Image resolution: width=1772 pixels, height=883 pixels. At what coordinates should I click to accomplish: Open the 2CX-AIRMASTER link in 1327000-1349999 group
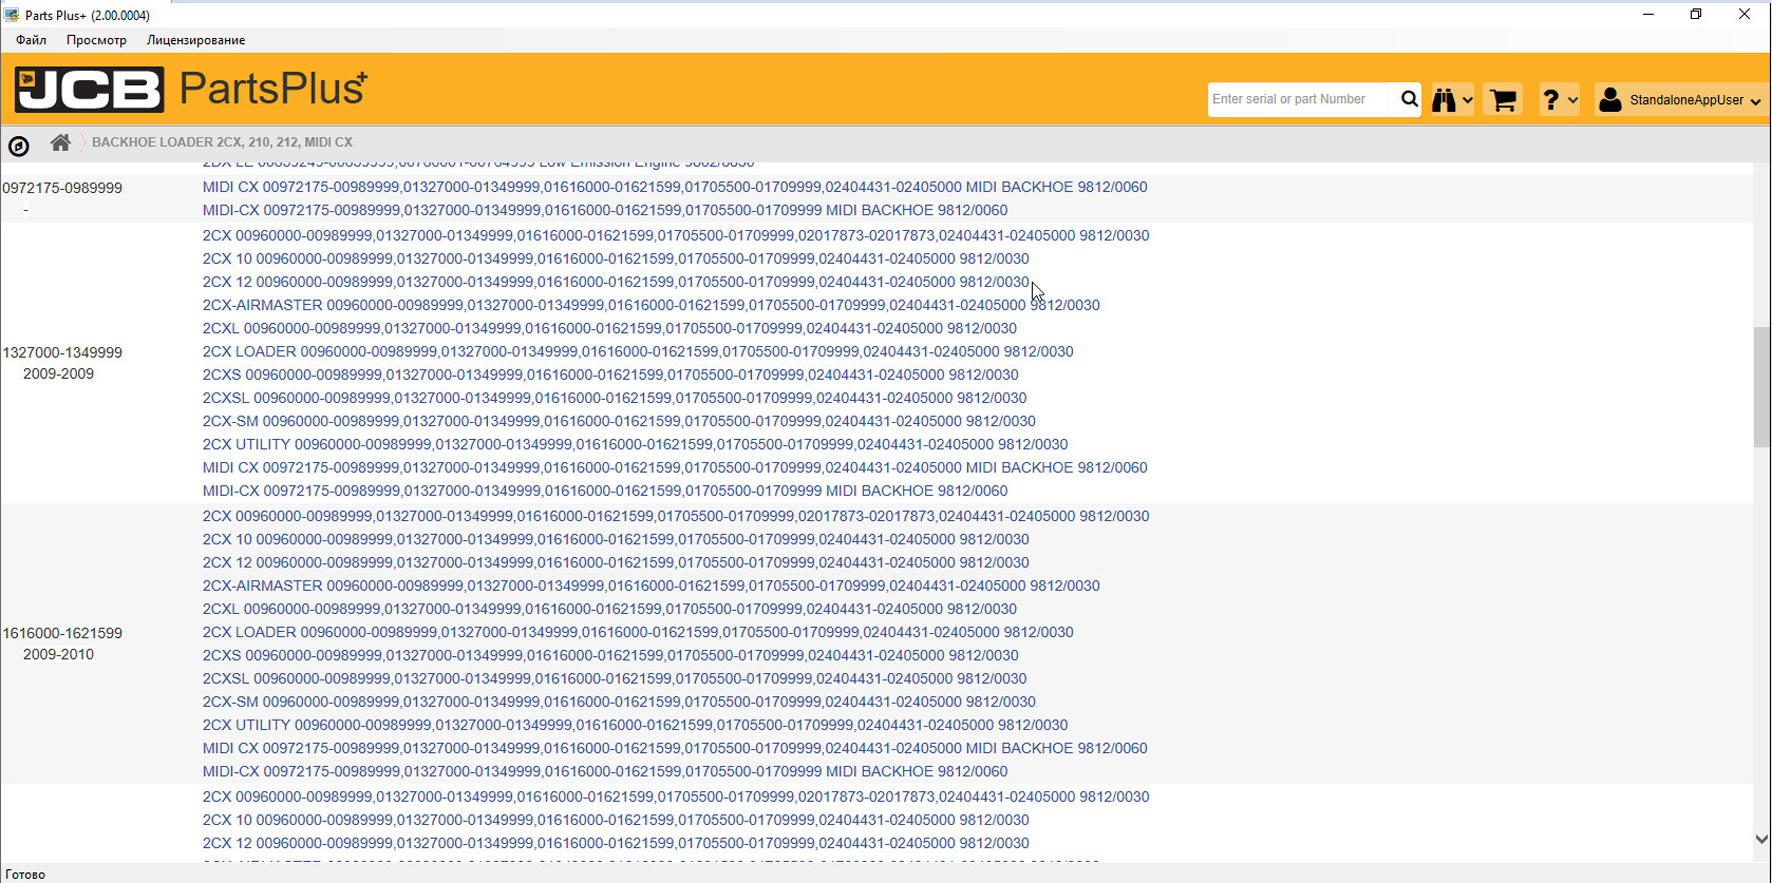(650, 305)
